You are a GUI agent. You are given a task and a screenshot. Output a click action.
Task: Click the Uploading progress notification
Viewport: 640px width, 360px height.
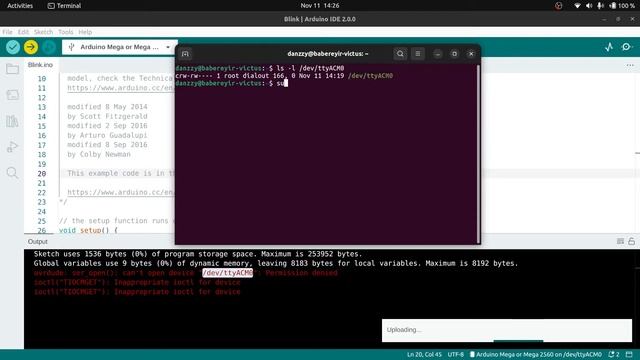coord(507,330)
